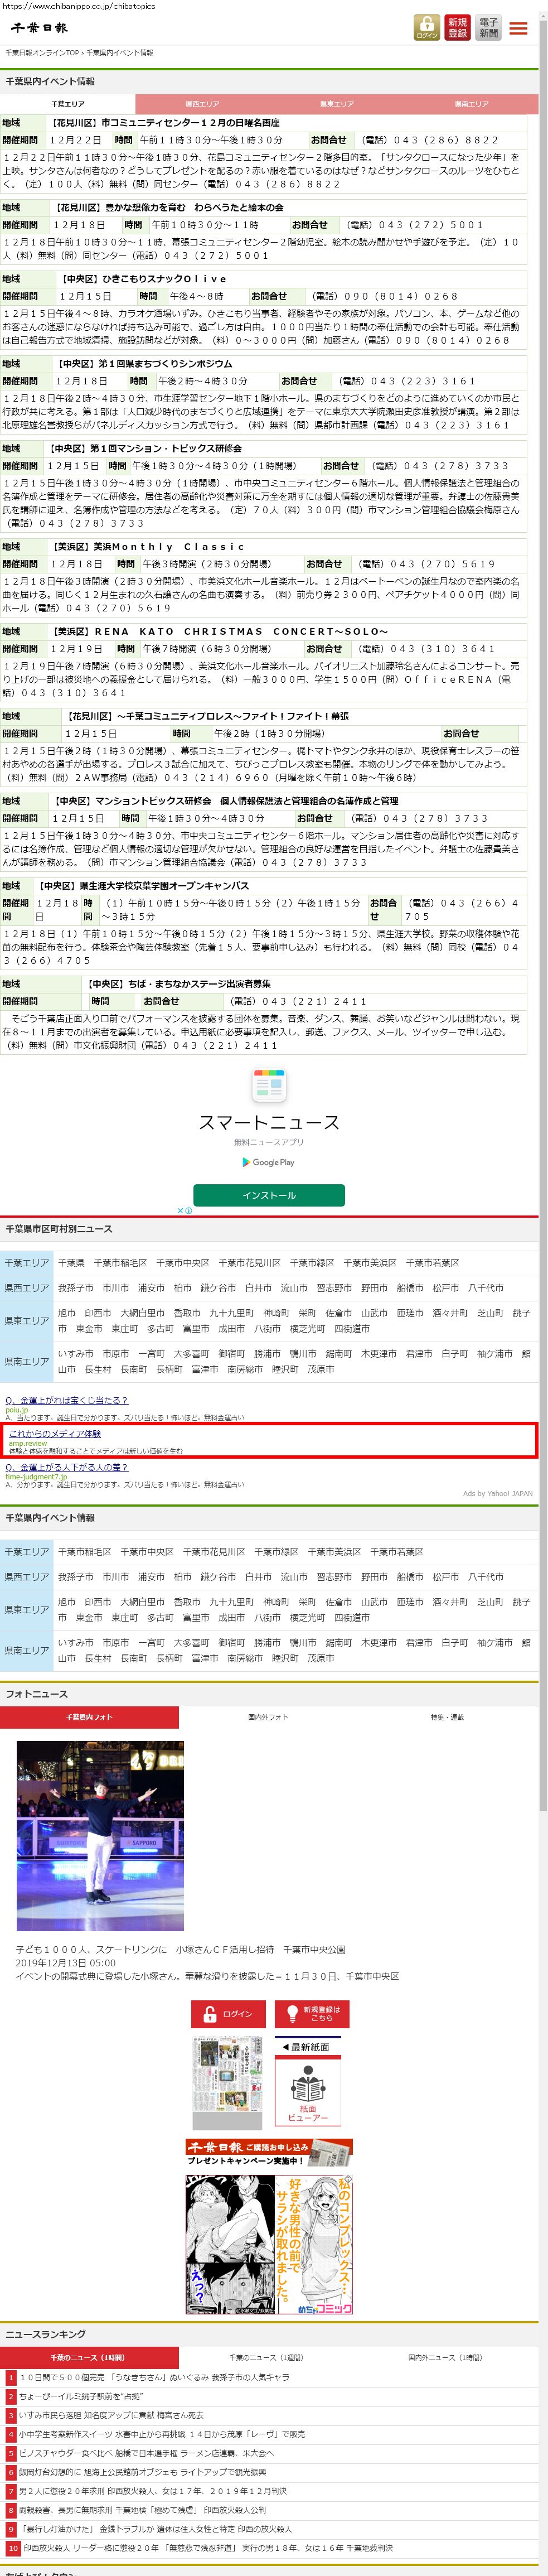548x2576 pixels.
Task: Click the SmartNews app icon
Action: pyautogui.click(x=269, y=1085)
